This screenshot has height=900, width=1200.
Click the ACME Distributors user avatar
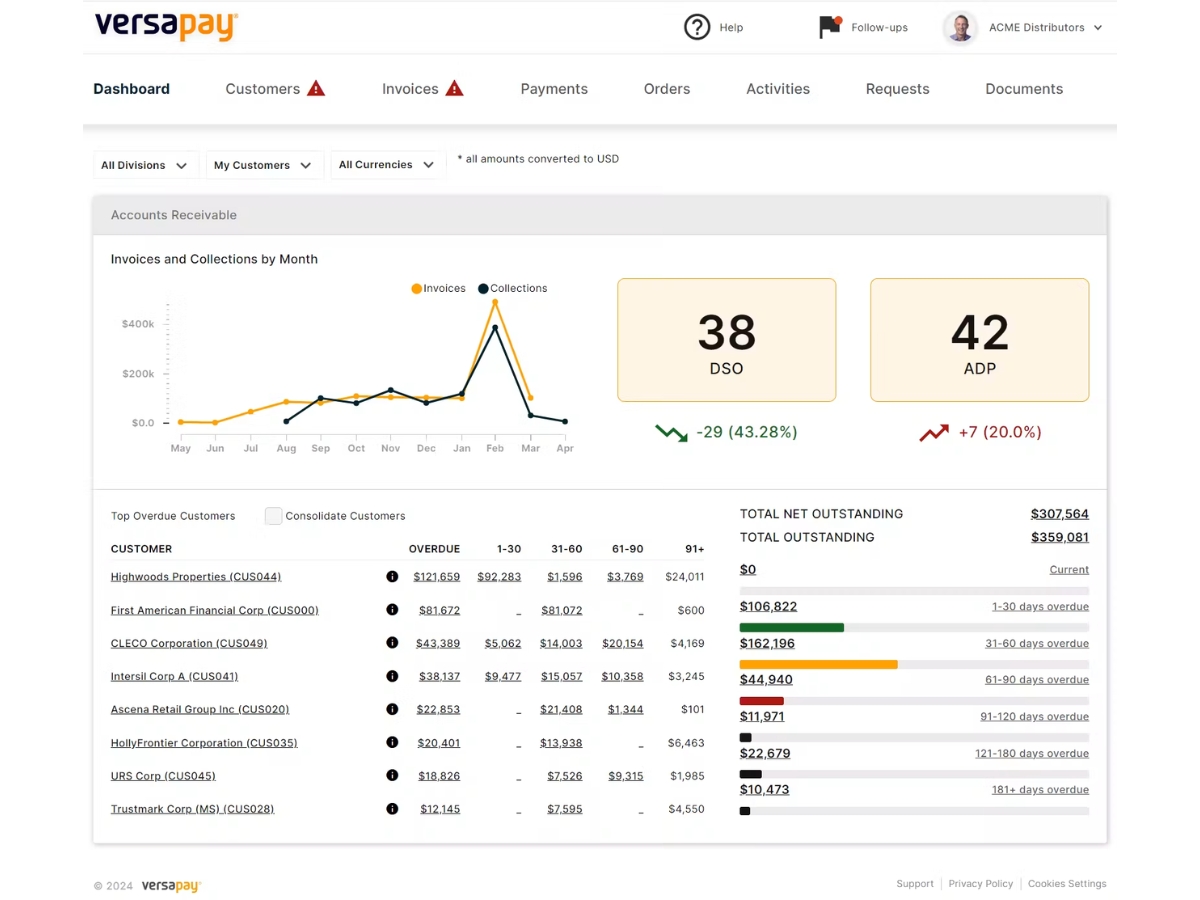pos(960,27)
